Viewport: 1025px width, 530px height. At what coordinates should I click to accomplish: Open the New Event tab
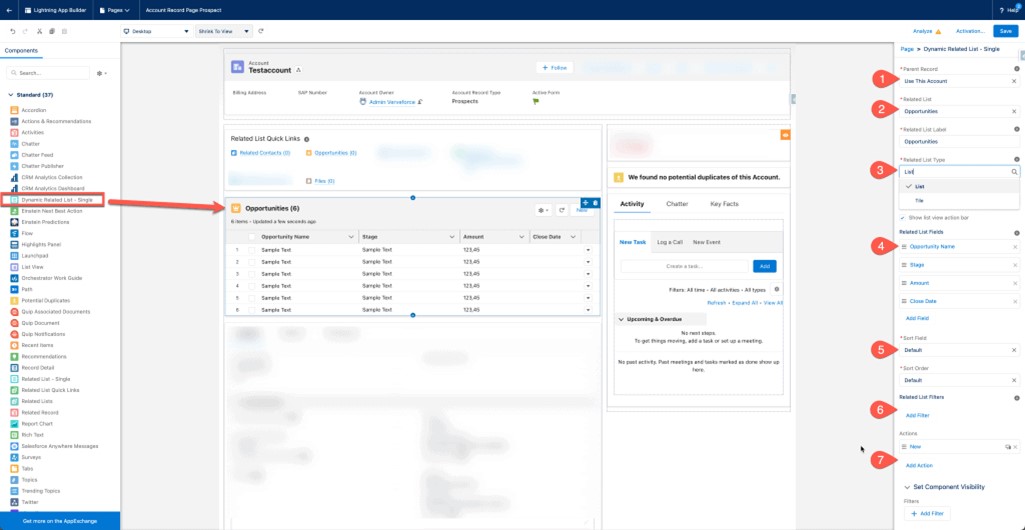pyautogui.click(x=707, y=242)
